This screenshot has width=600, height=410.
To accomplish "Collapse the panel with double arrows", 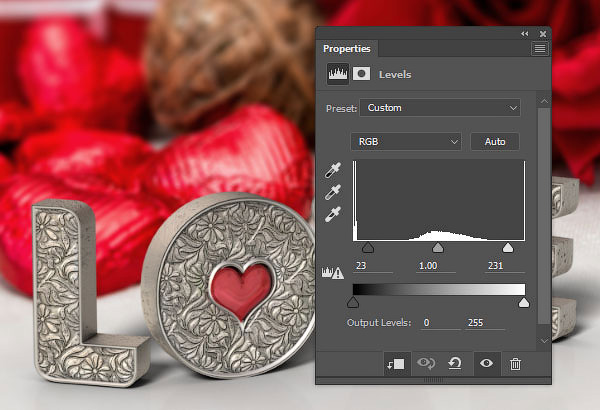I will point(525,34).
